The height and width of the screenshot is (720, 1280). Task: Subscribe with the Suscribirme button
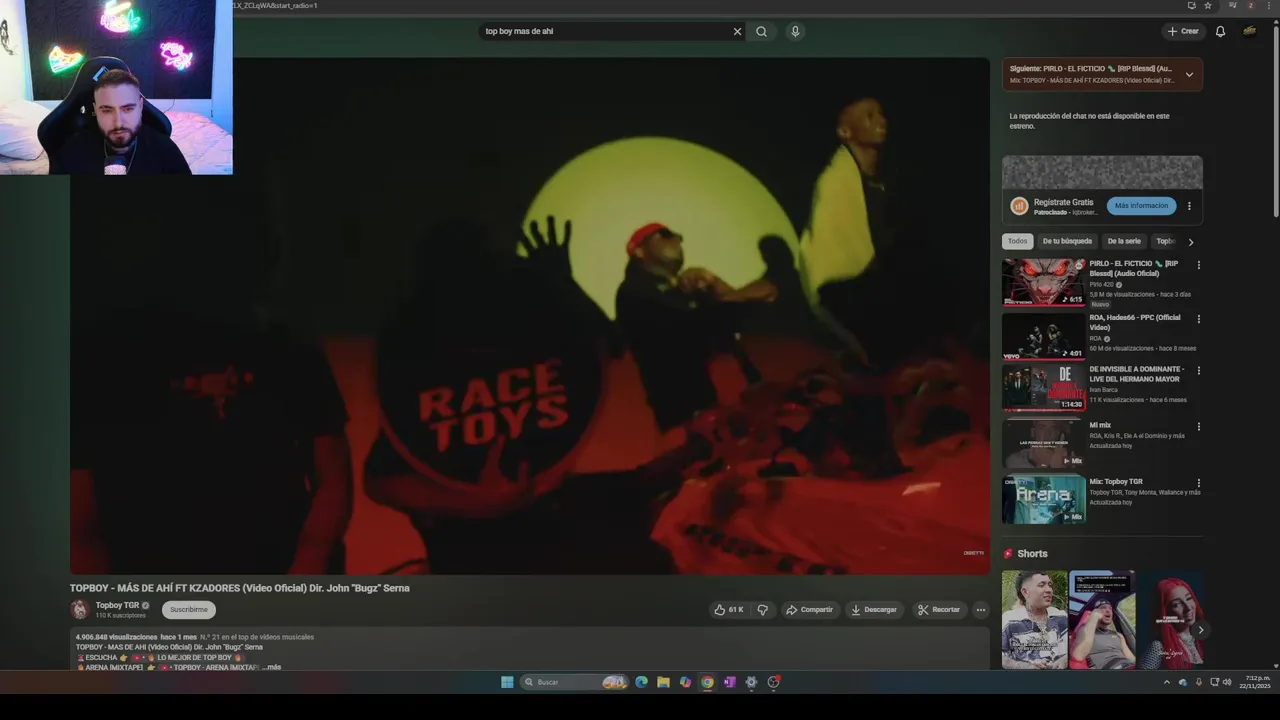click(189, 609)
